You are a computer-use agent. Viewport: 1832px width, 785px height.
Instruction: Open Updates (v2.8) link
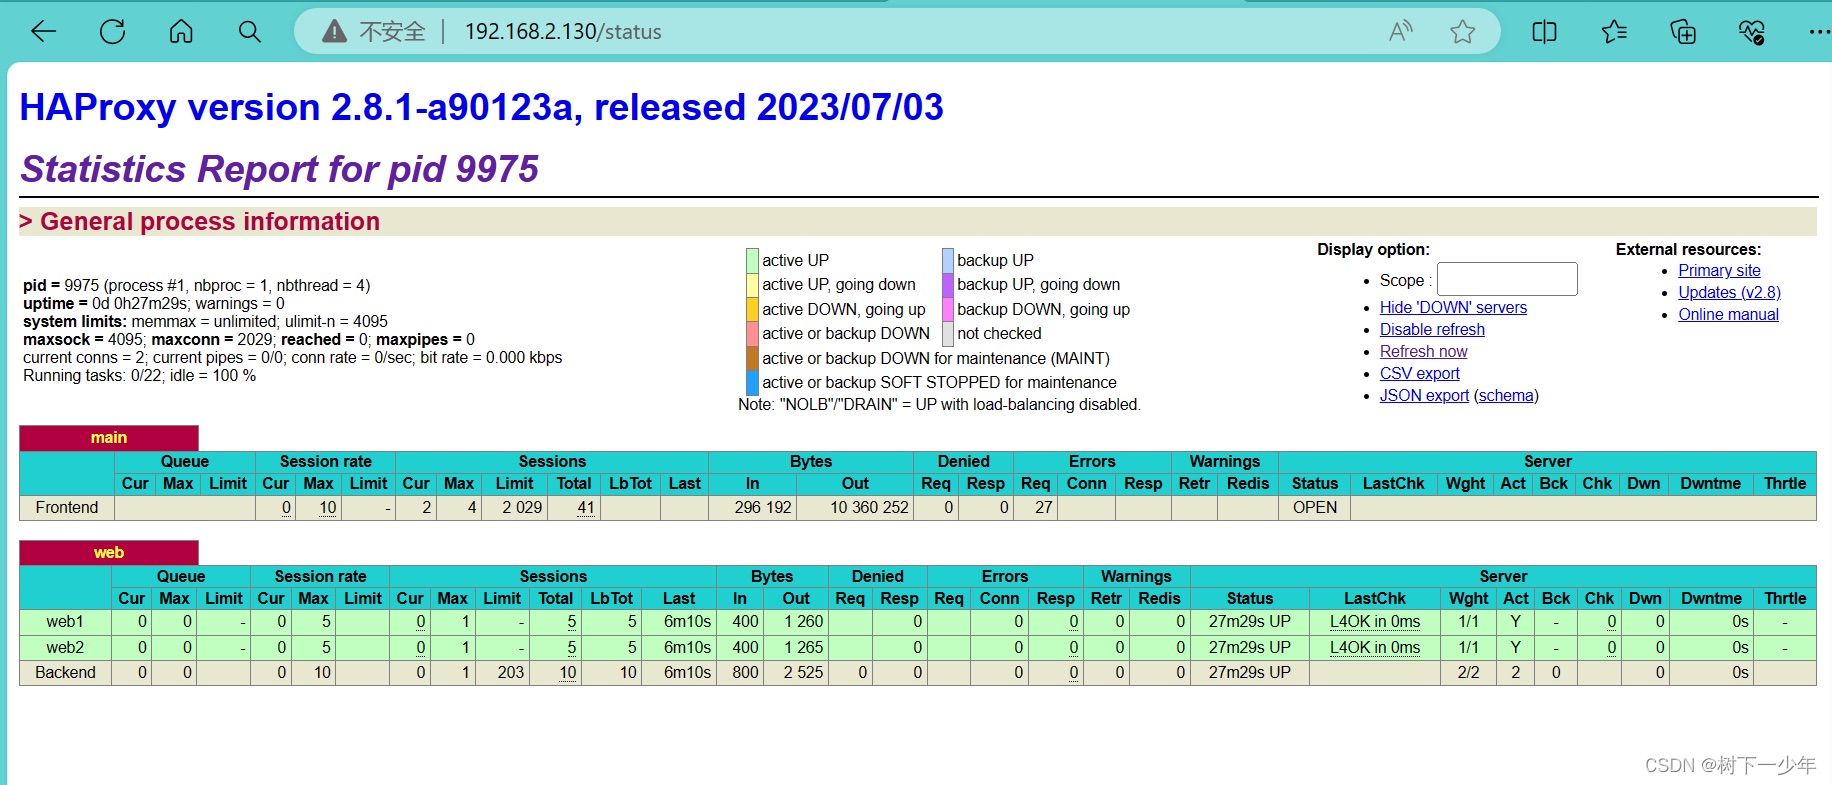point(1729,292)
